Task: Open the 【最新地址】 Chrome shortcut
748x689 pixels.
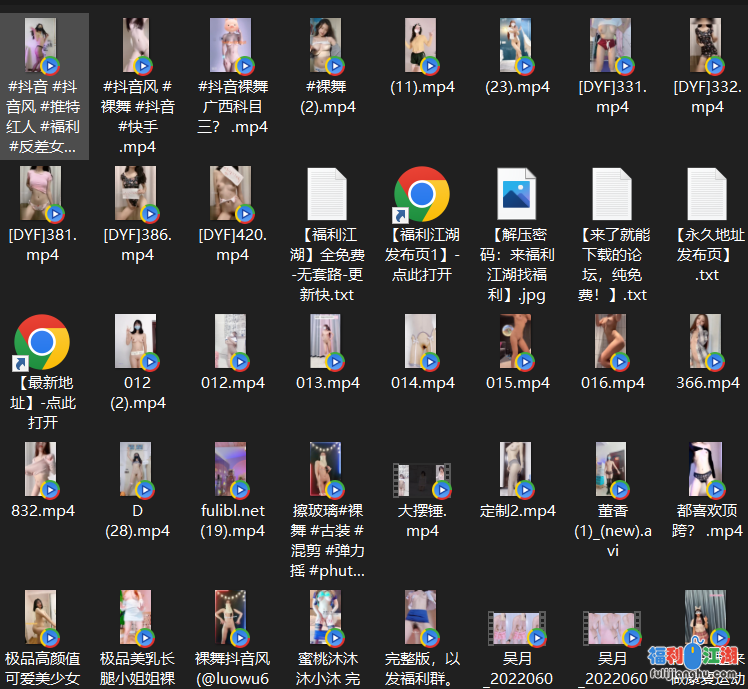Action: click(x=42, y=343)
